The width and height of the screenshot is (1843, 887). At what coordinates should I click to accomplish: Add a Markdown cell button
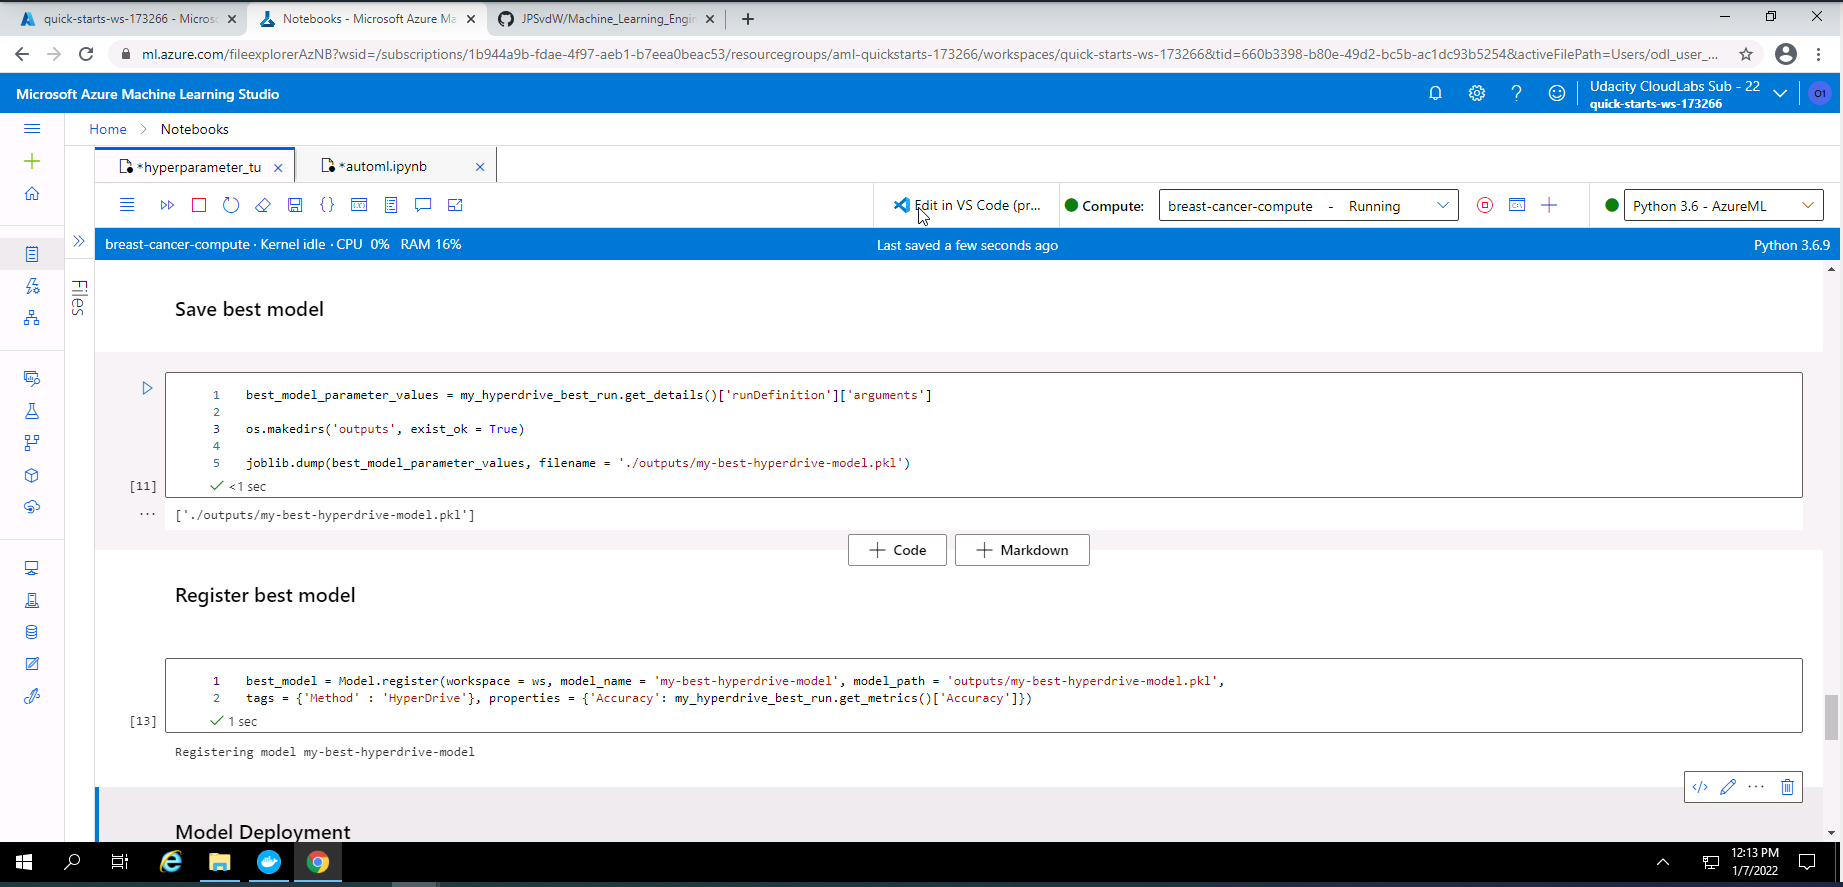(1022, 550)
